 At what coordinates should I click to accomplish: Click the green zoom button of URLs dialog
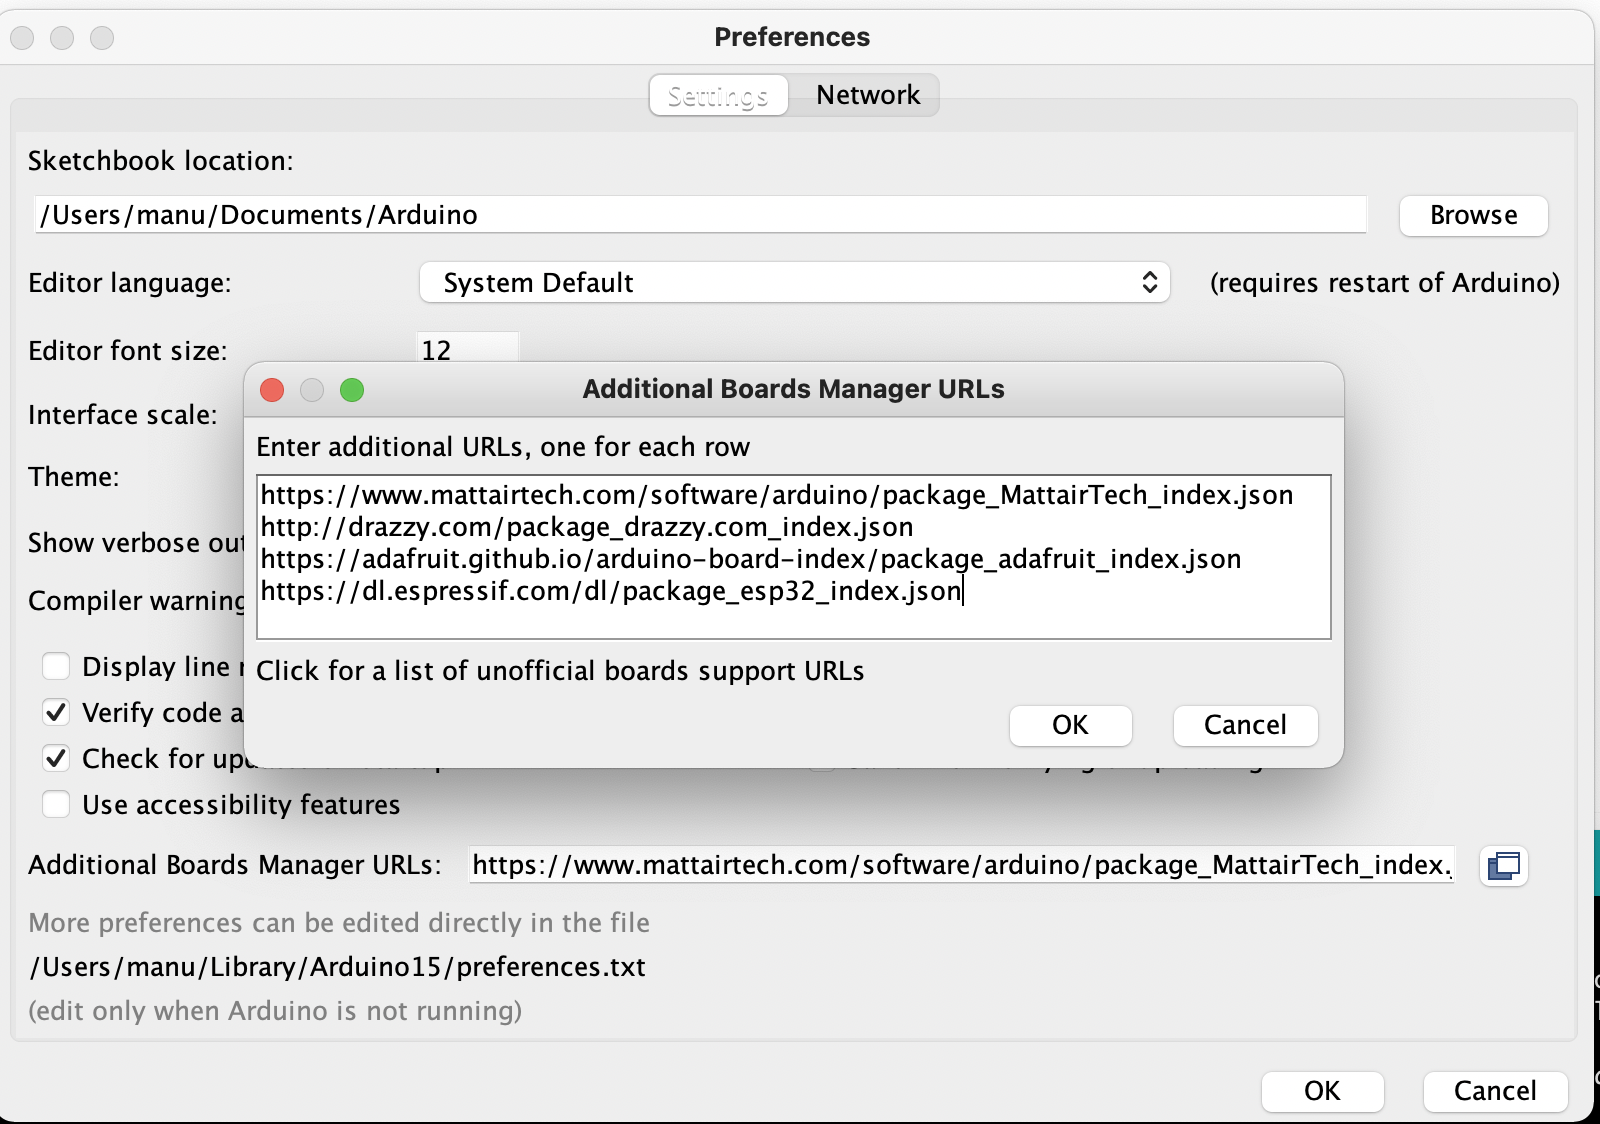352,390
